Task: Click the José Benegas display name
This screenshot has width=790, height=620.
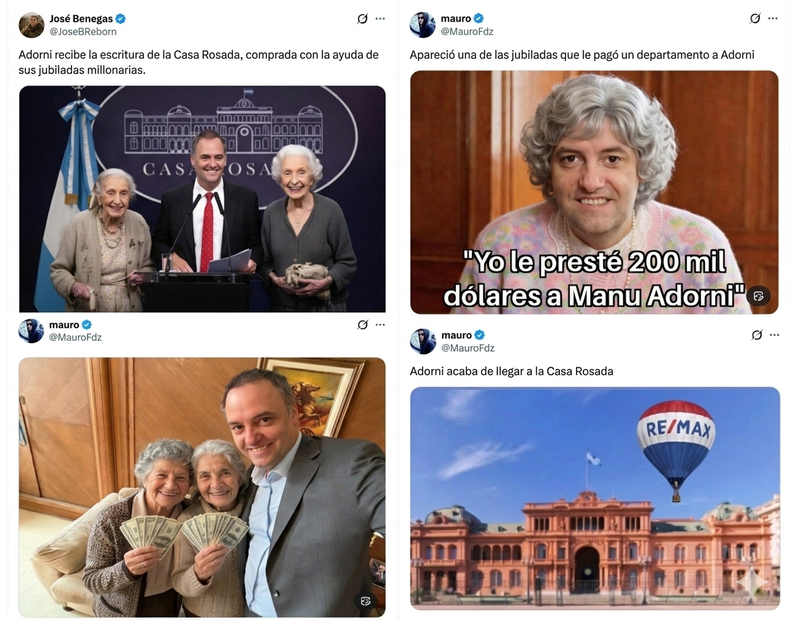Action: [81, 19]
